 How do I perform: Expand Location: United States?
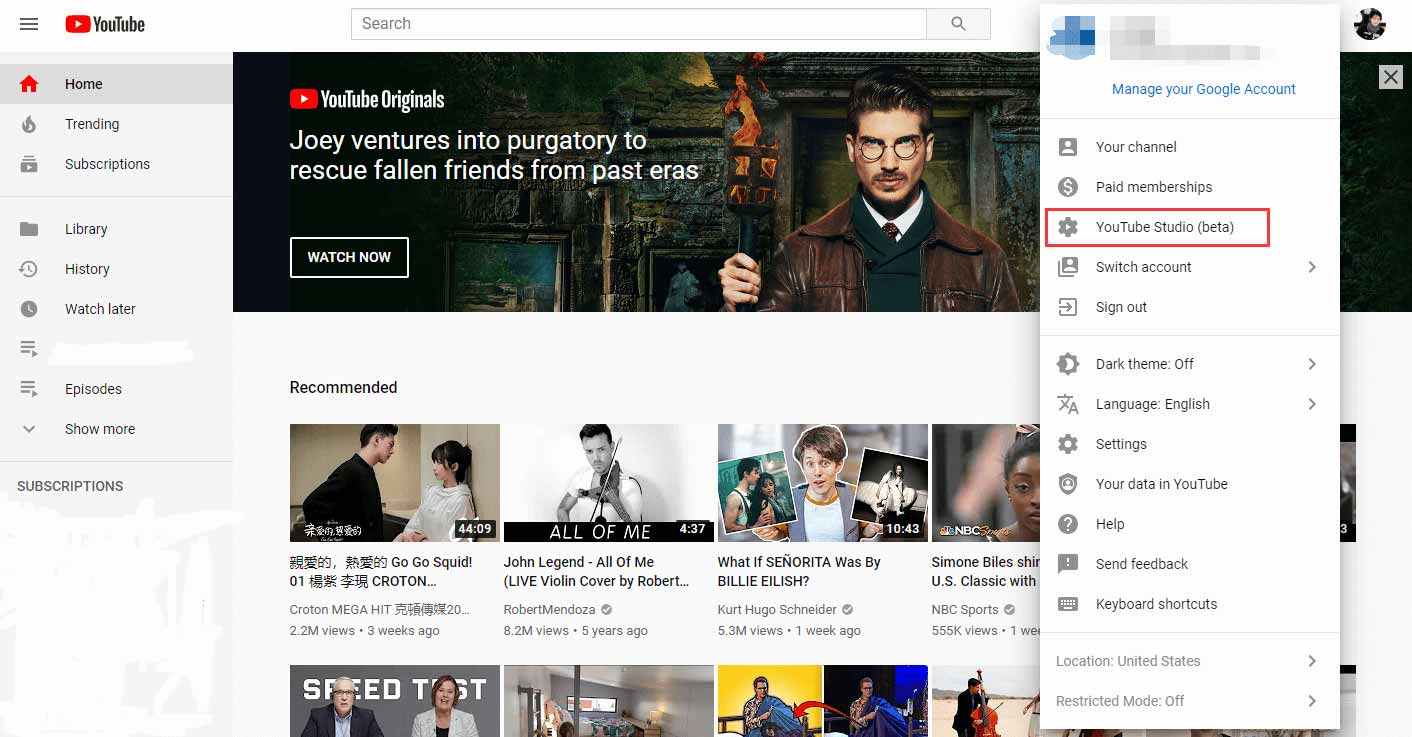tap(1190, 661)
